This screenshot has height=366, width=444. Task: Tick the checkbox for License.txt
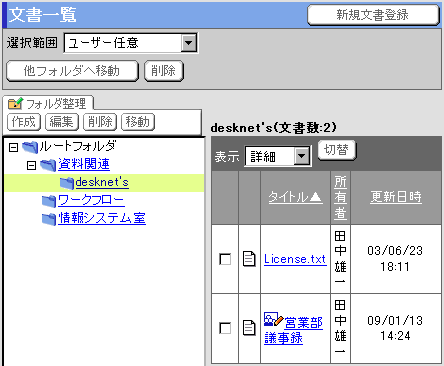(225, 259)
